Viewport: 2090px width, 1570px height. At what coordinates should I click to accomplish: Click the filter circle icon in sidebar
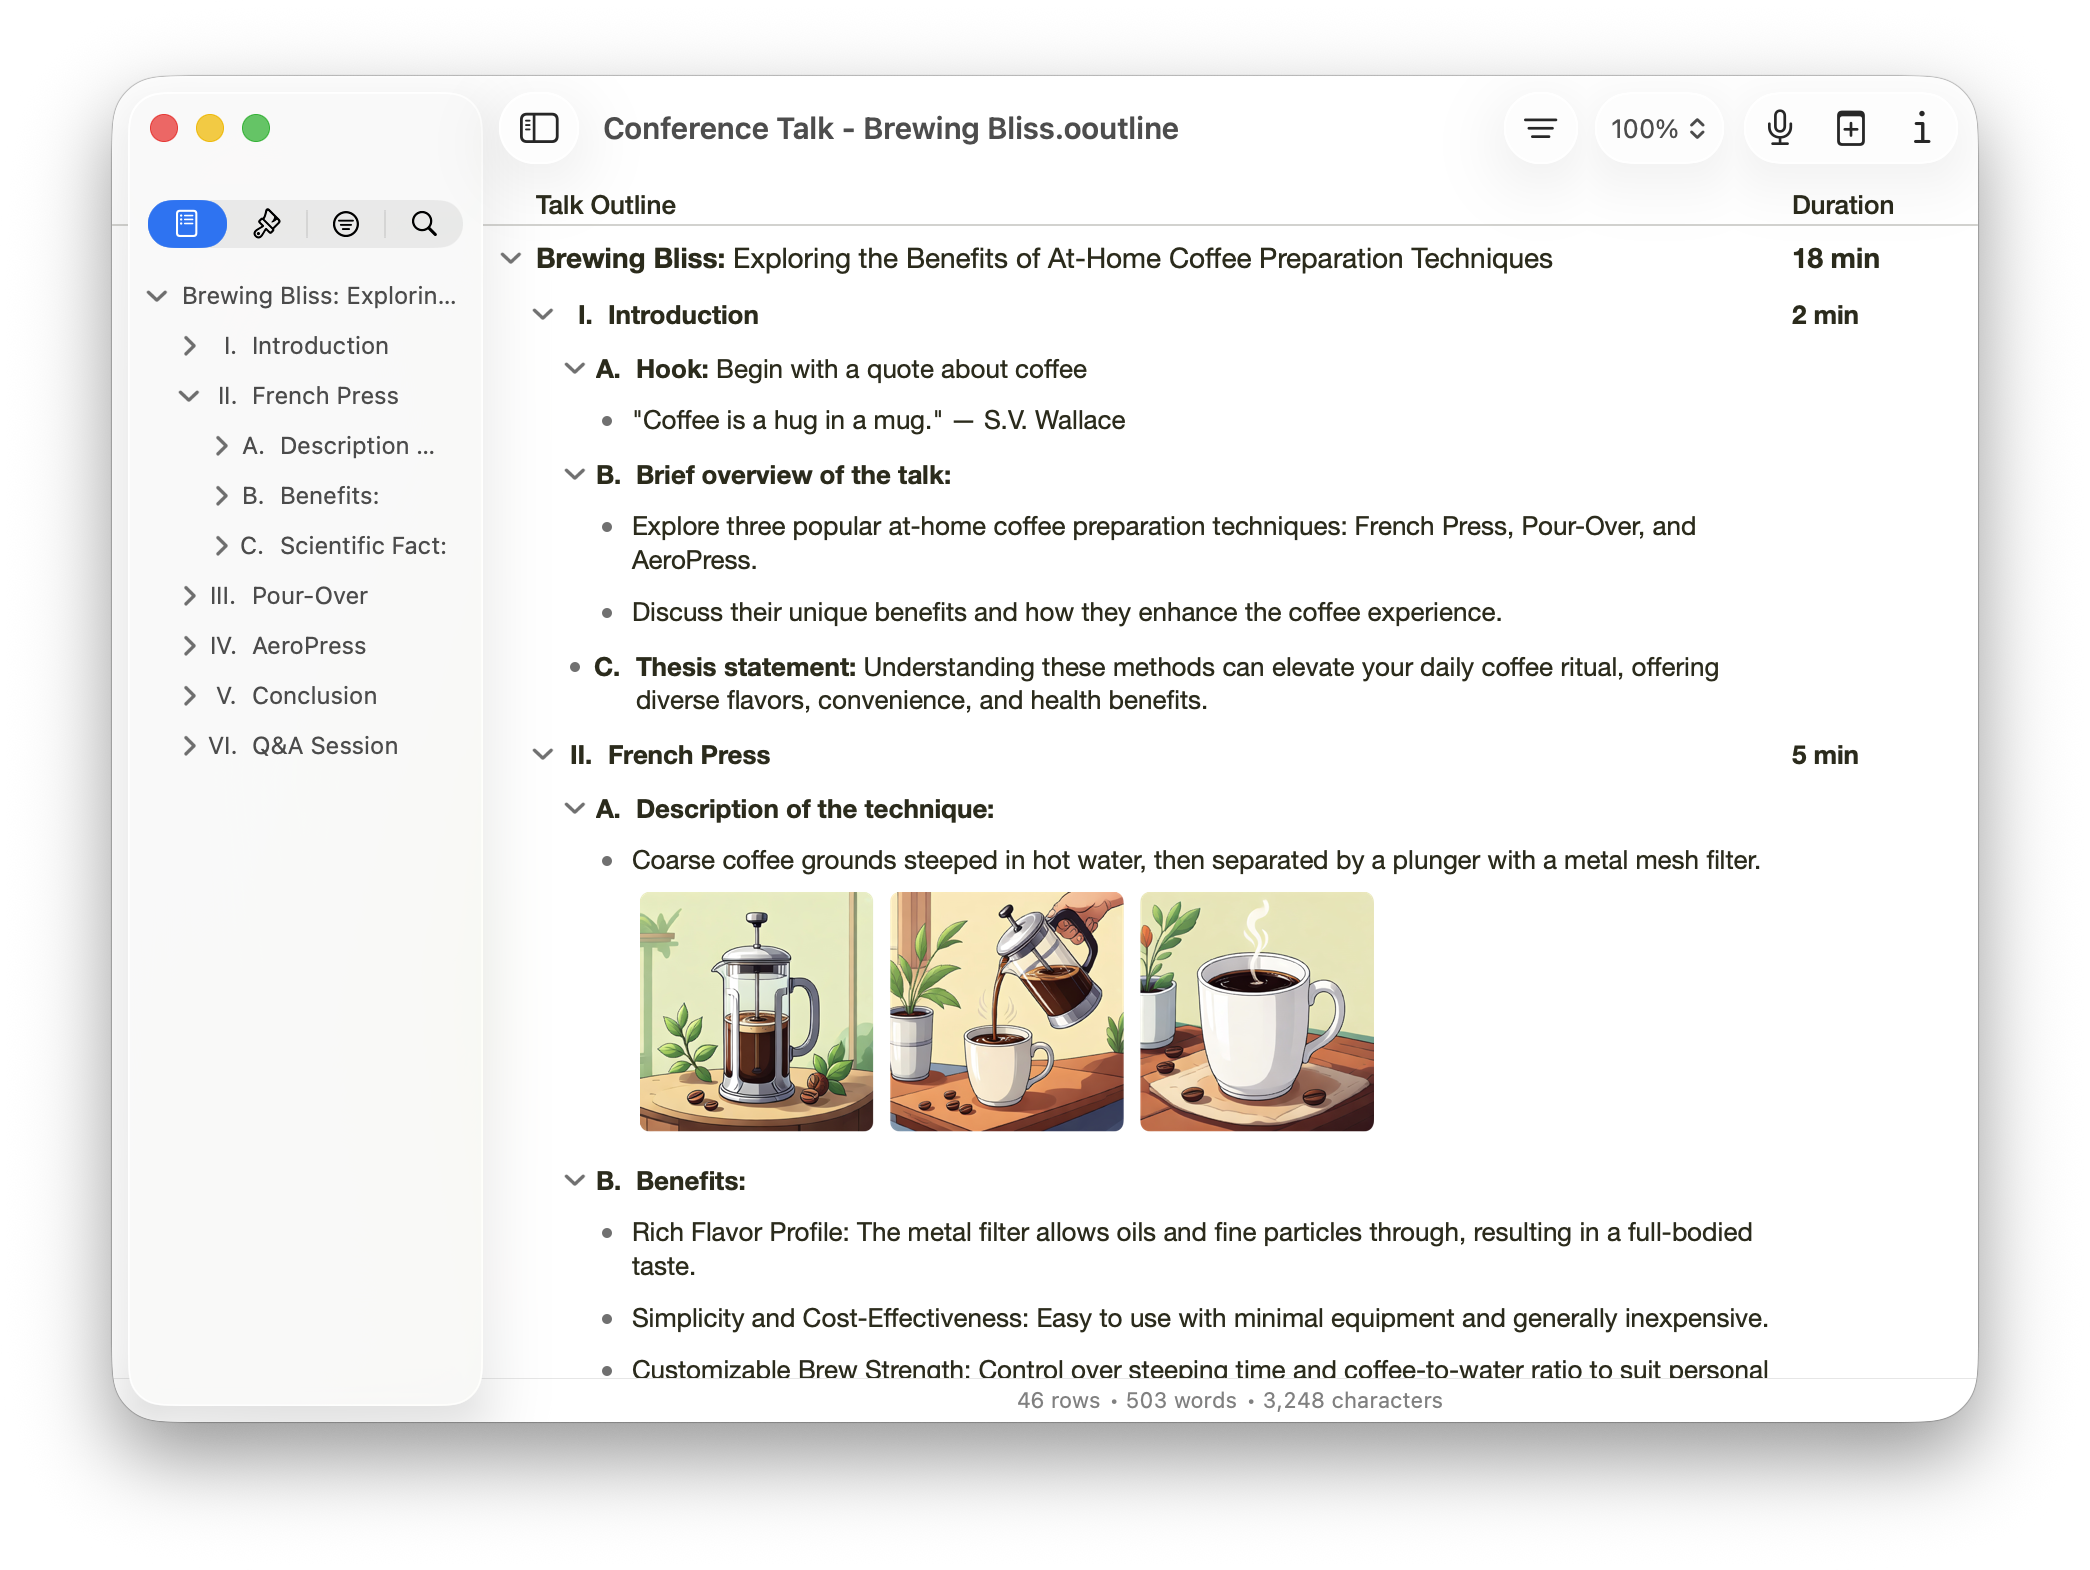[x=345, y=224]
